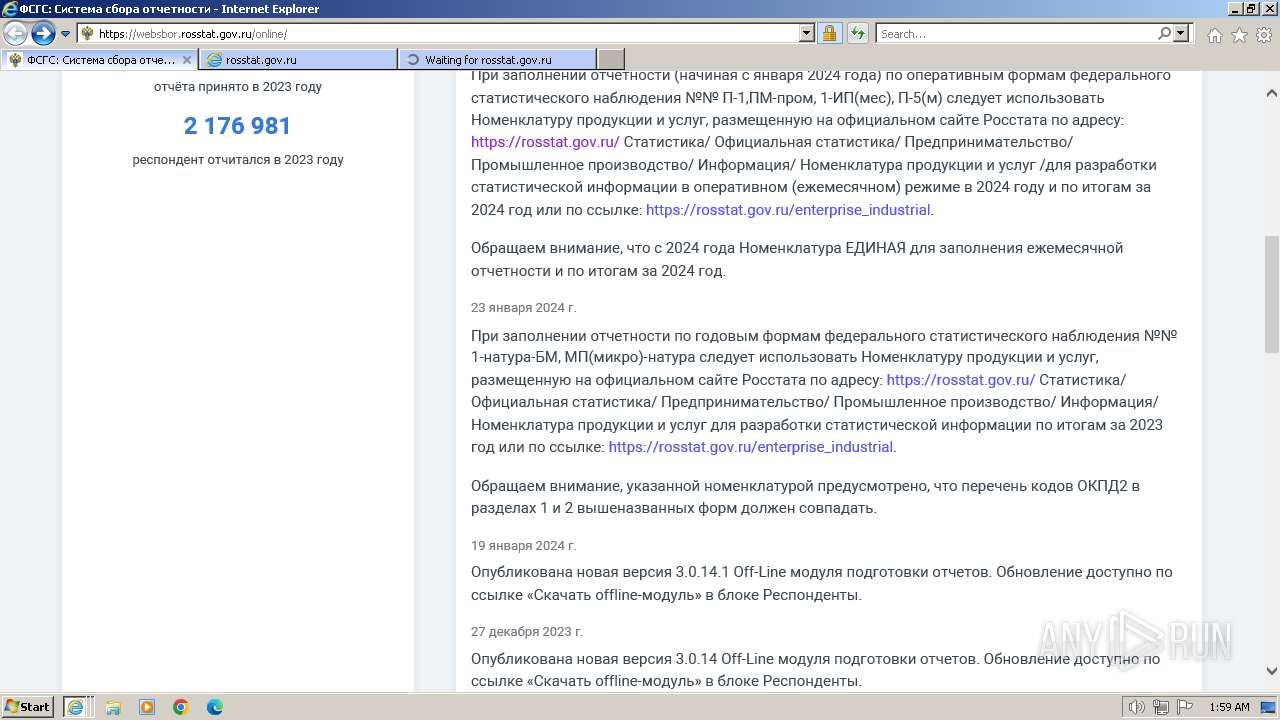Click the page scrollbar down arrow
This screenshot has height=720, width=1280.
pos(1271,671)
